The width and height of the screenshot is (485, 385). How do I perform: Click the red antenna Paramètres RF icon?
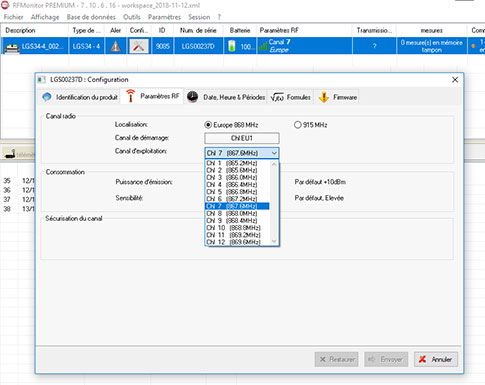131,96
